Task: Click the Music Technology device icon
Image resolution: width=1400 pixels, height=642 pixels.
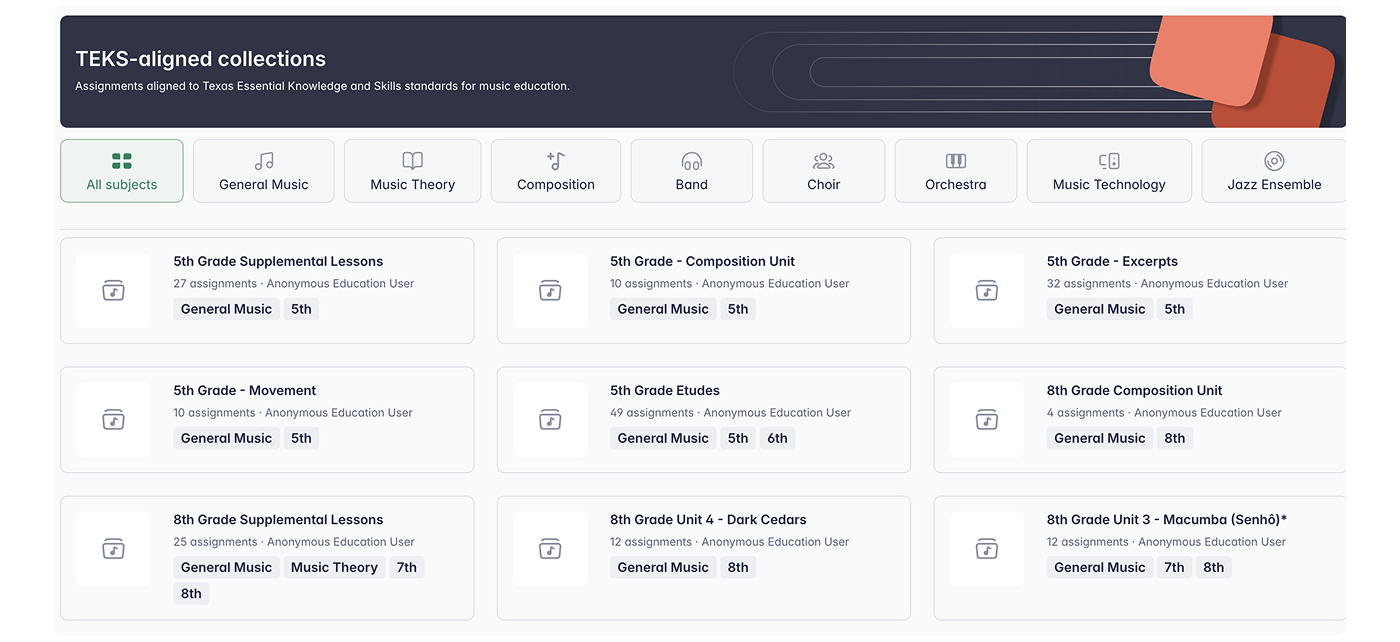Action: click(x=1109, y=161)
